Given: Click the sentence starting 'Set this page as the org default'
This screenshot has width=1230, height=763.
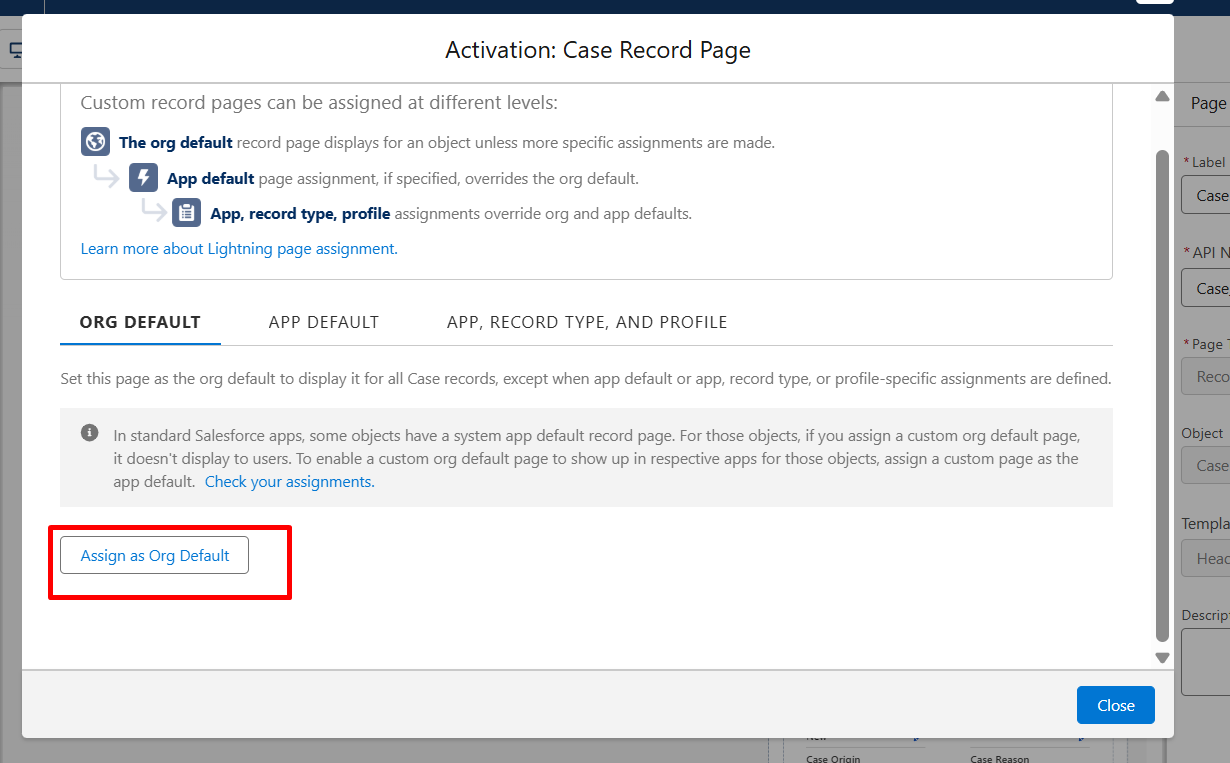Looking at the screenshot, I should point(586,379).
